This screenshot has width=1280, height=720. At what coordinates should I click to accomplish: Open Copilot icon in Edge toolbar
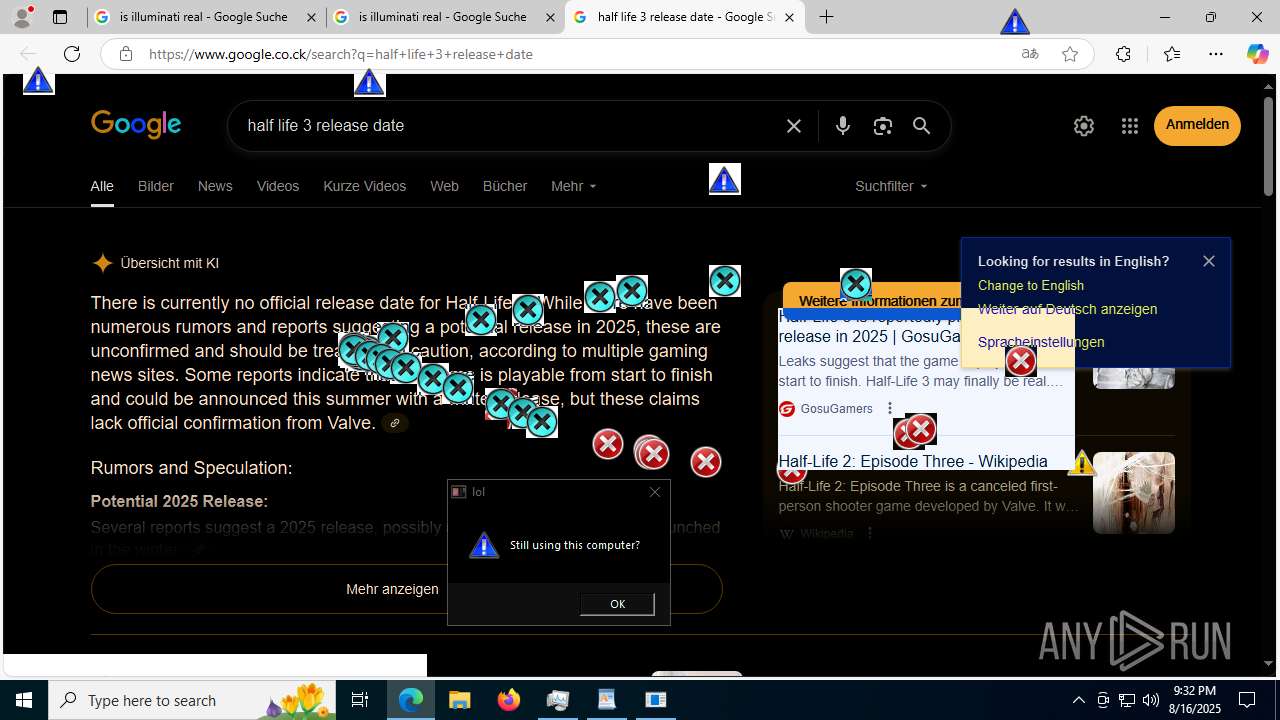click(x=1257, y=54)
